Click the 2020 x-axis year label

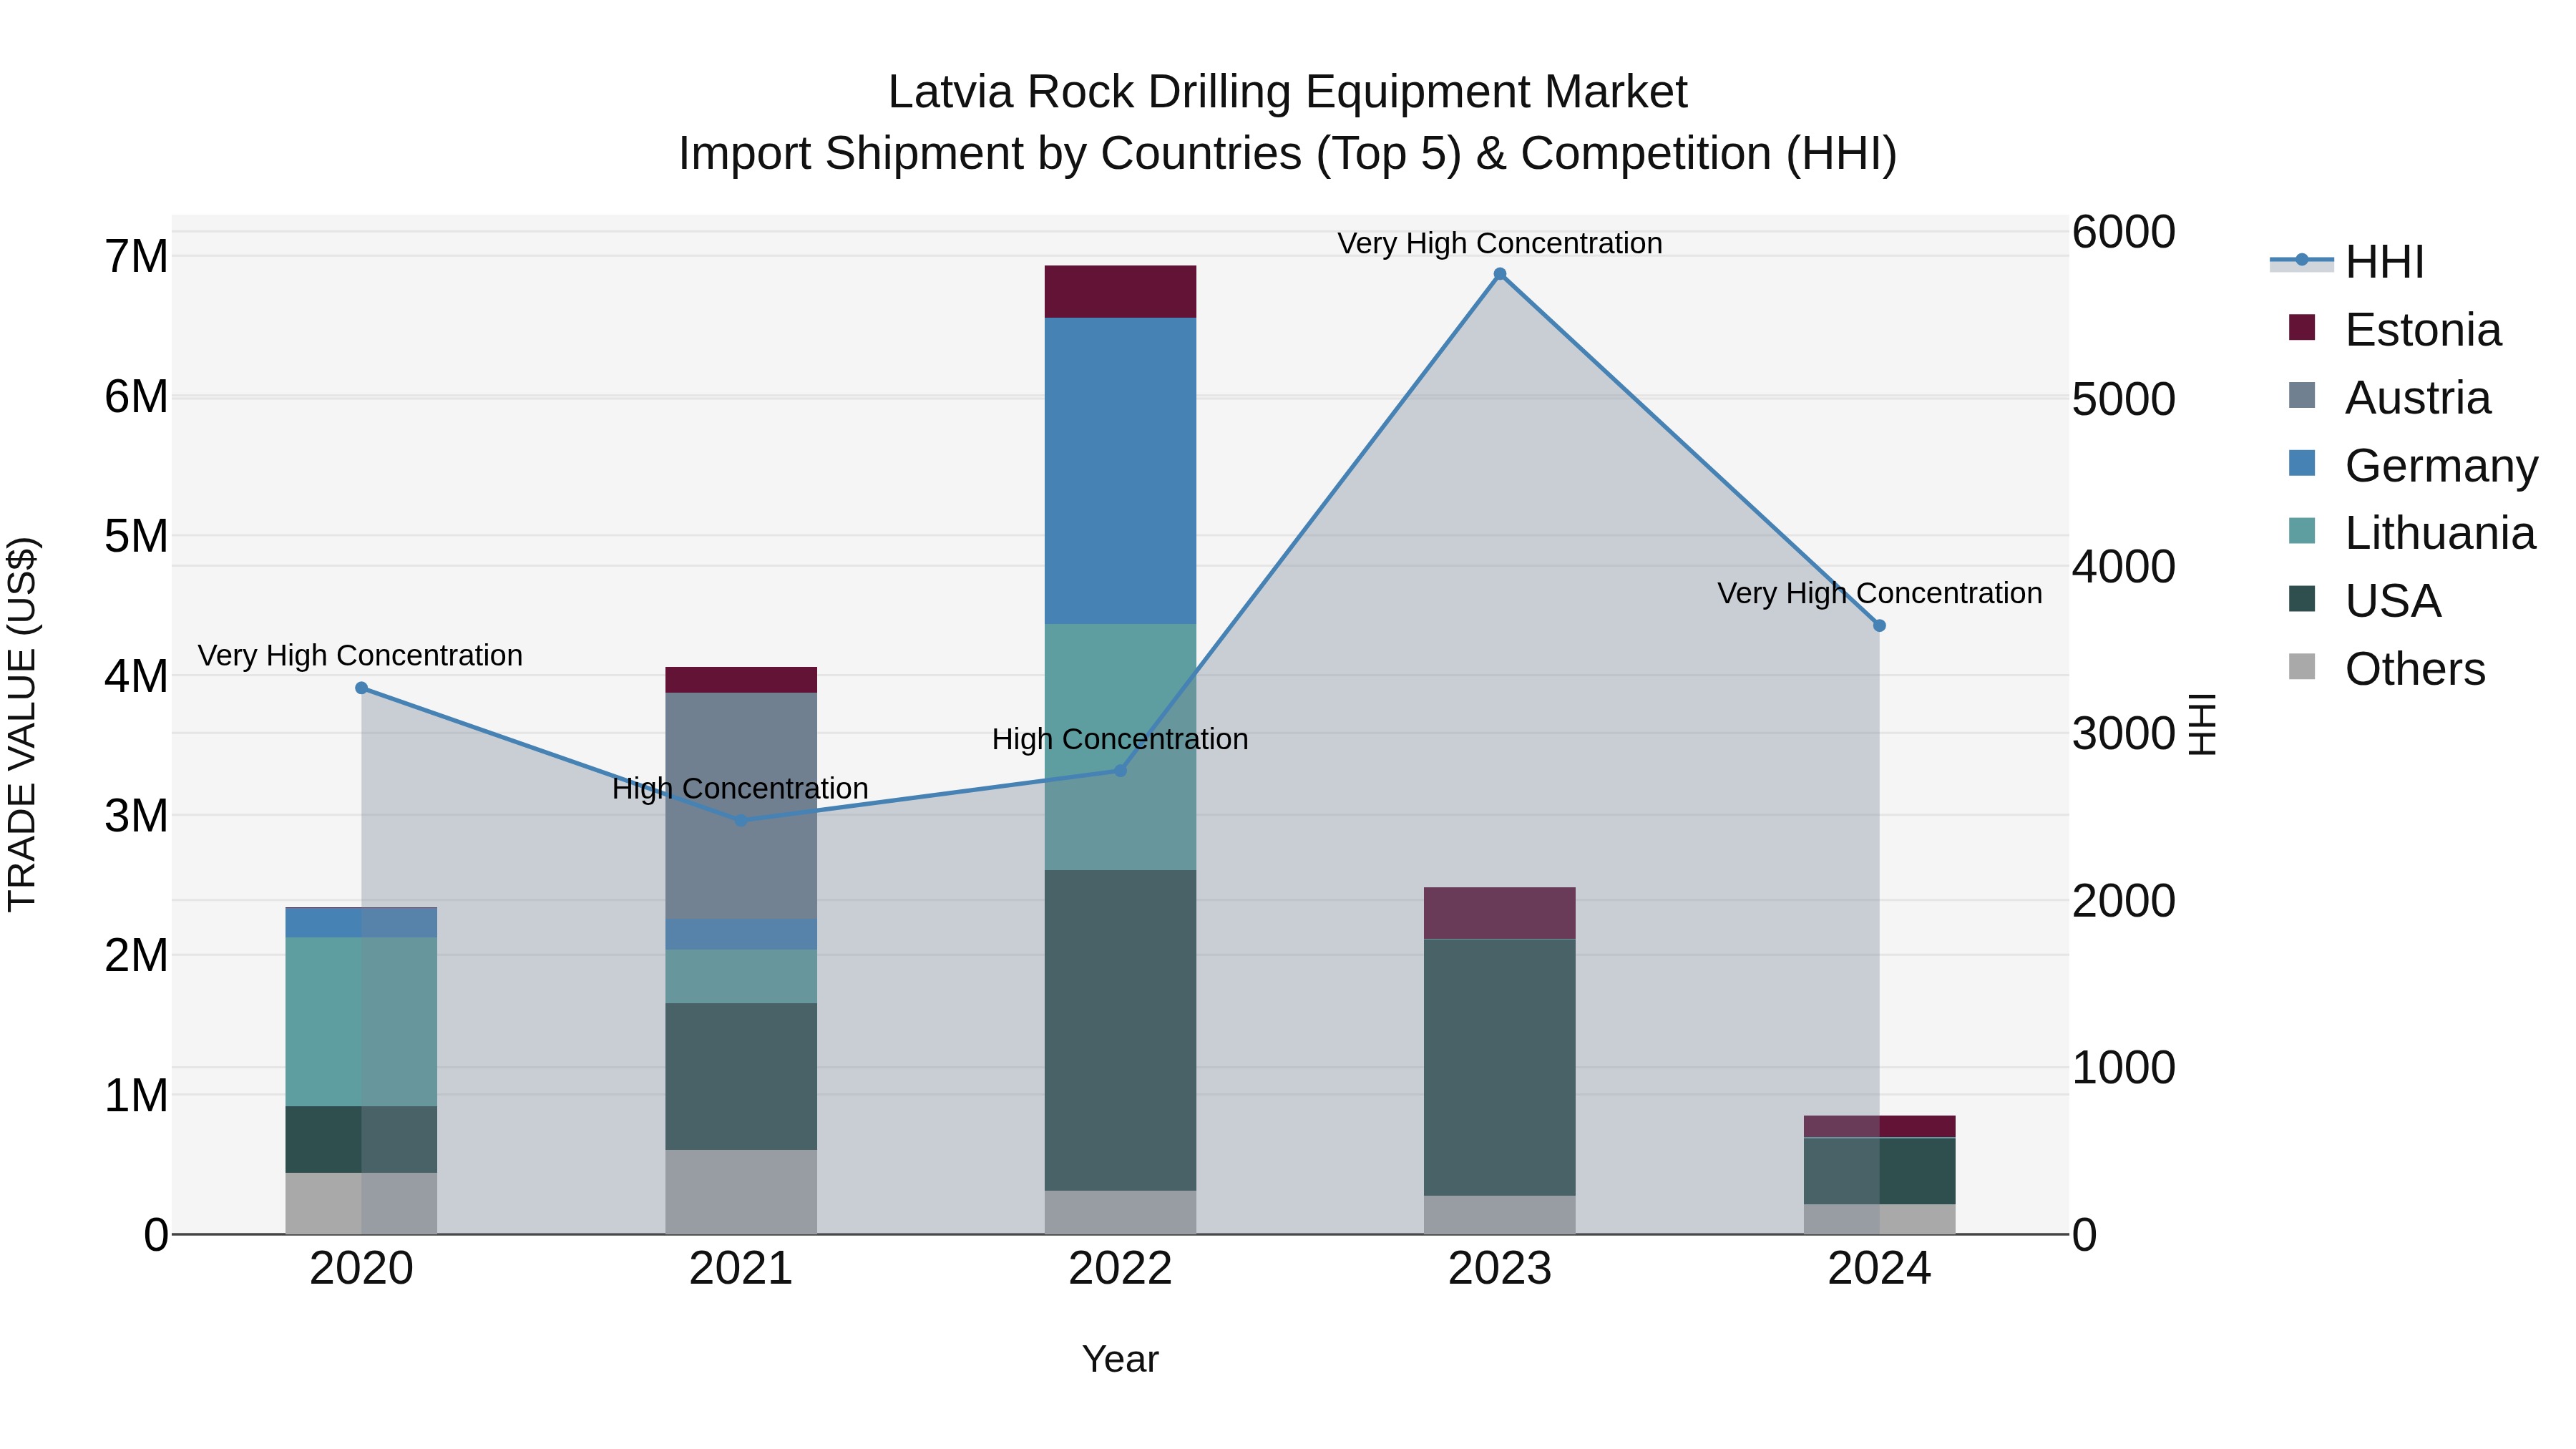pos(361,1269)
